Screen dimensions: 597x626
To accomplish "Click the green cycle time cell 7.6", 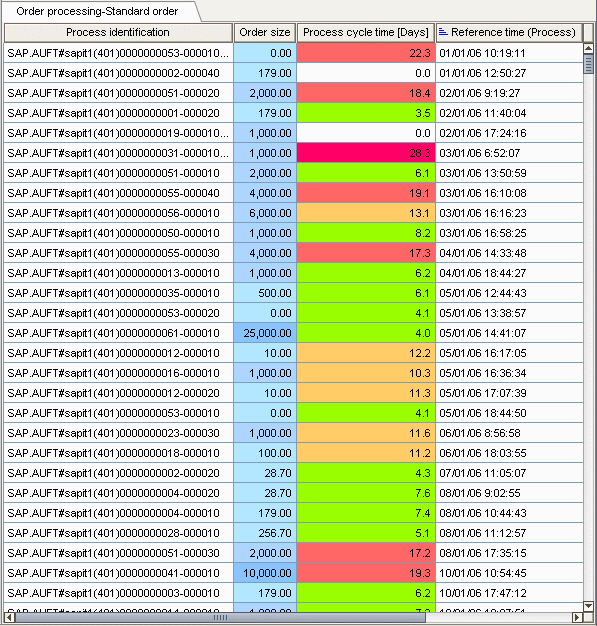I will (366, 493).
